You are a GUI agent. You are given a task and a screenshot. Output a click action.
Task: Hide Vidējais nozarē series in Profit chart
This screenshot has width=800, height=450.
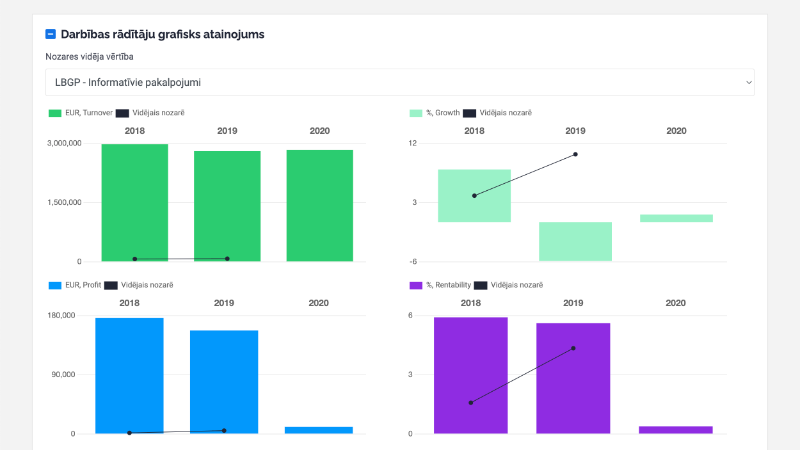[x=146, y=285]
